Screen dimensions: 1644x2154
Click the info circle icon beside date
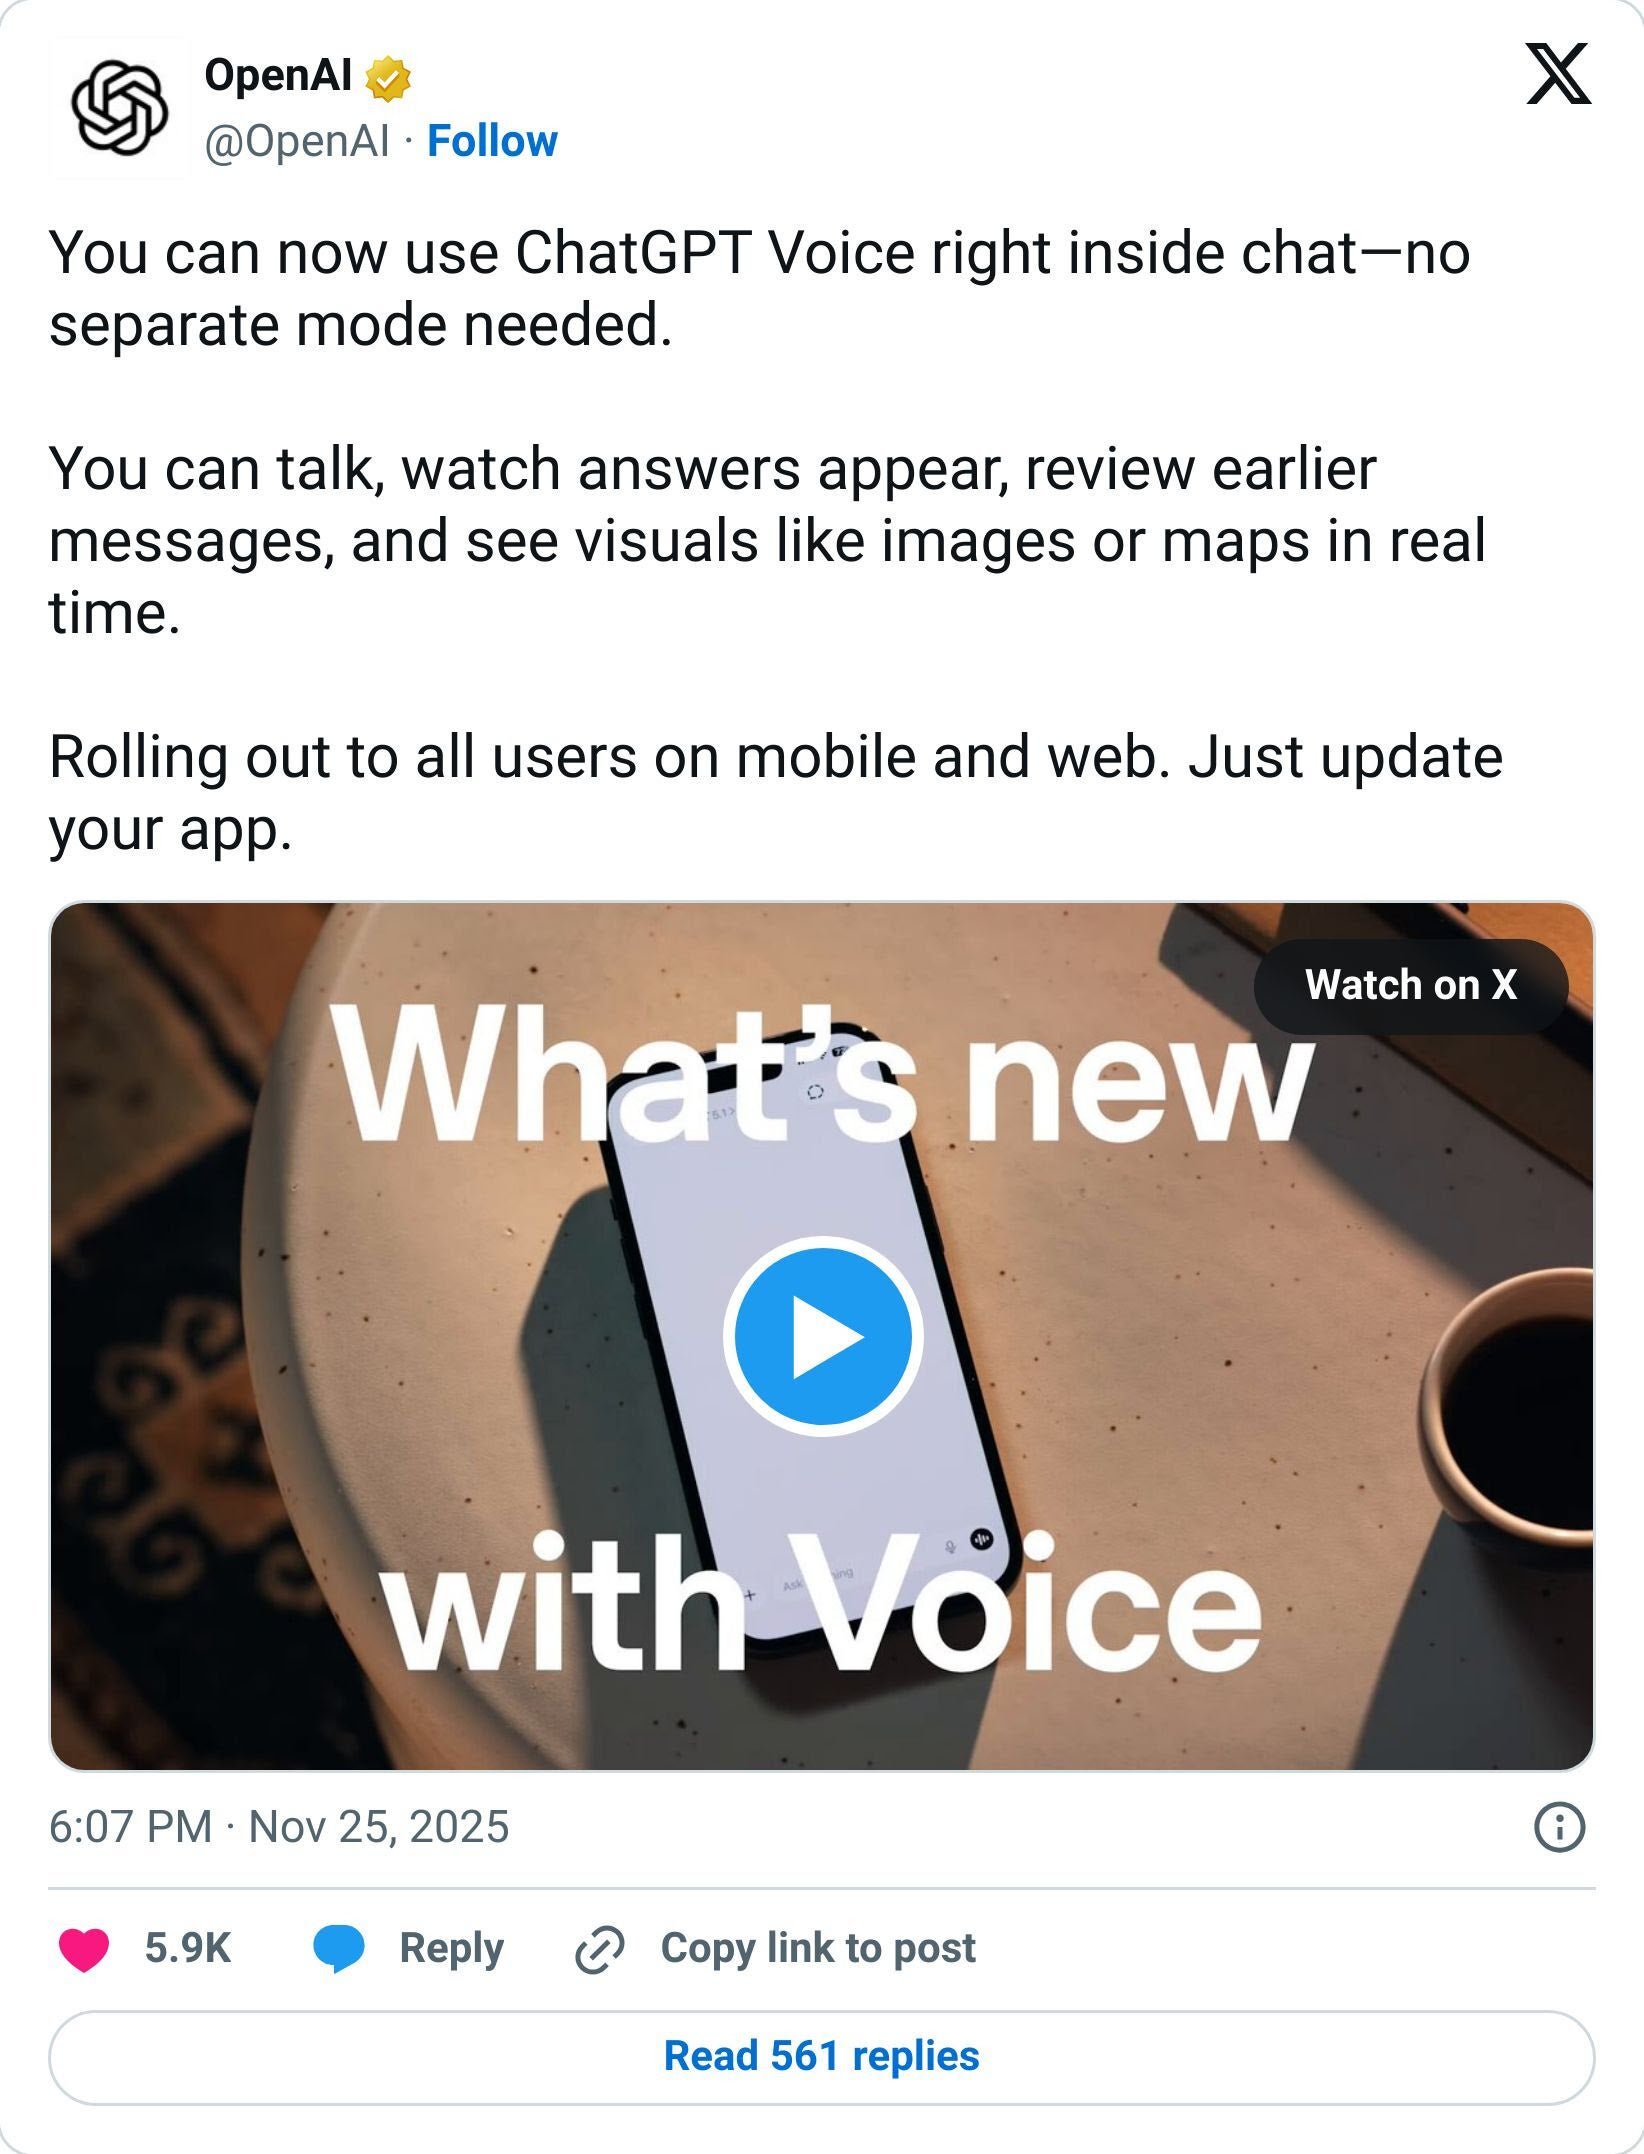(1558, 1828)
